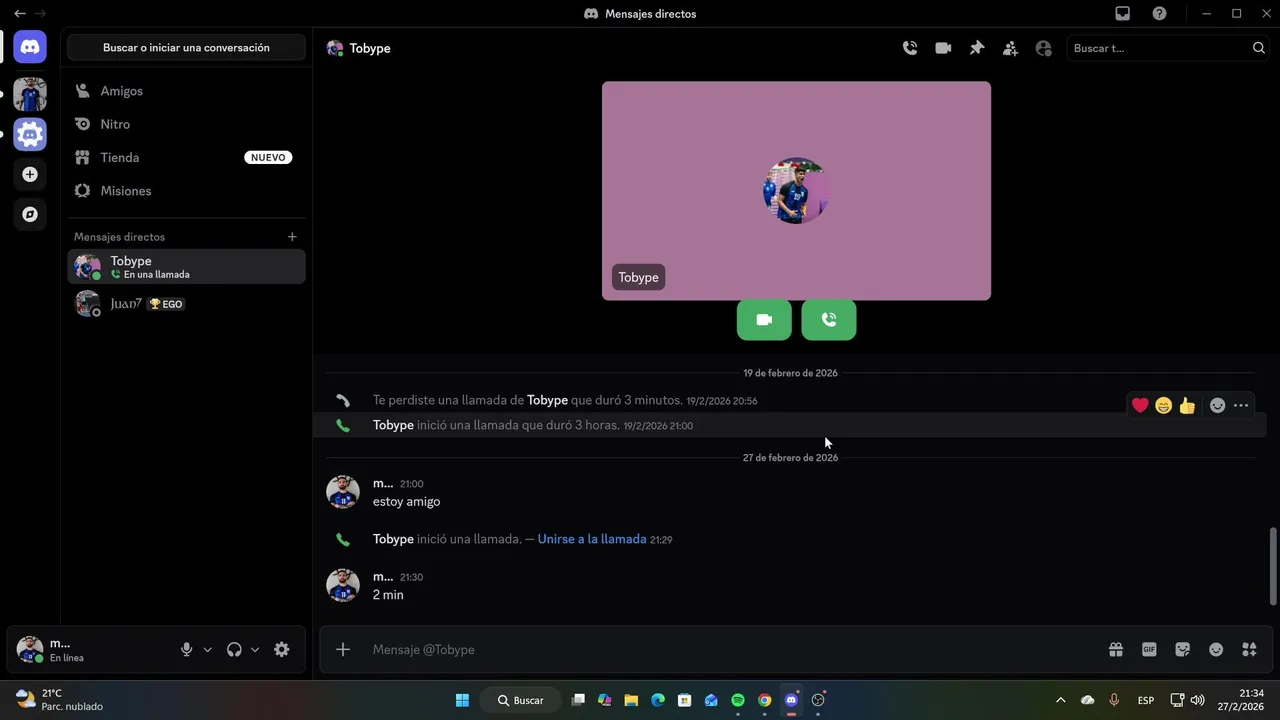Screen dimensions: 1280x720
Task: Select Juan7 direct message conversation
Action: (186, 304)
